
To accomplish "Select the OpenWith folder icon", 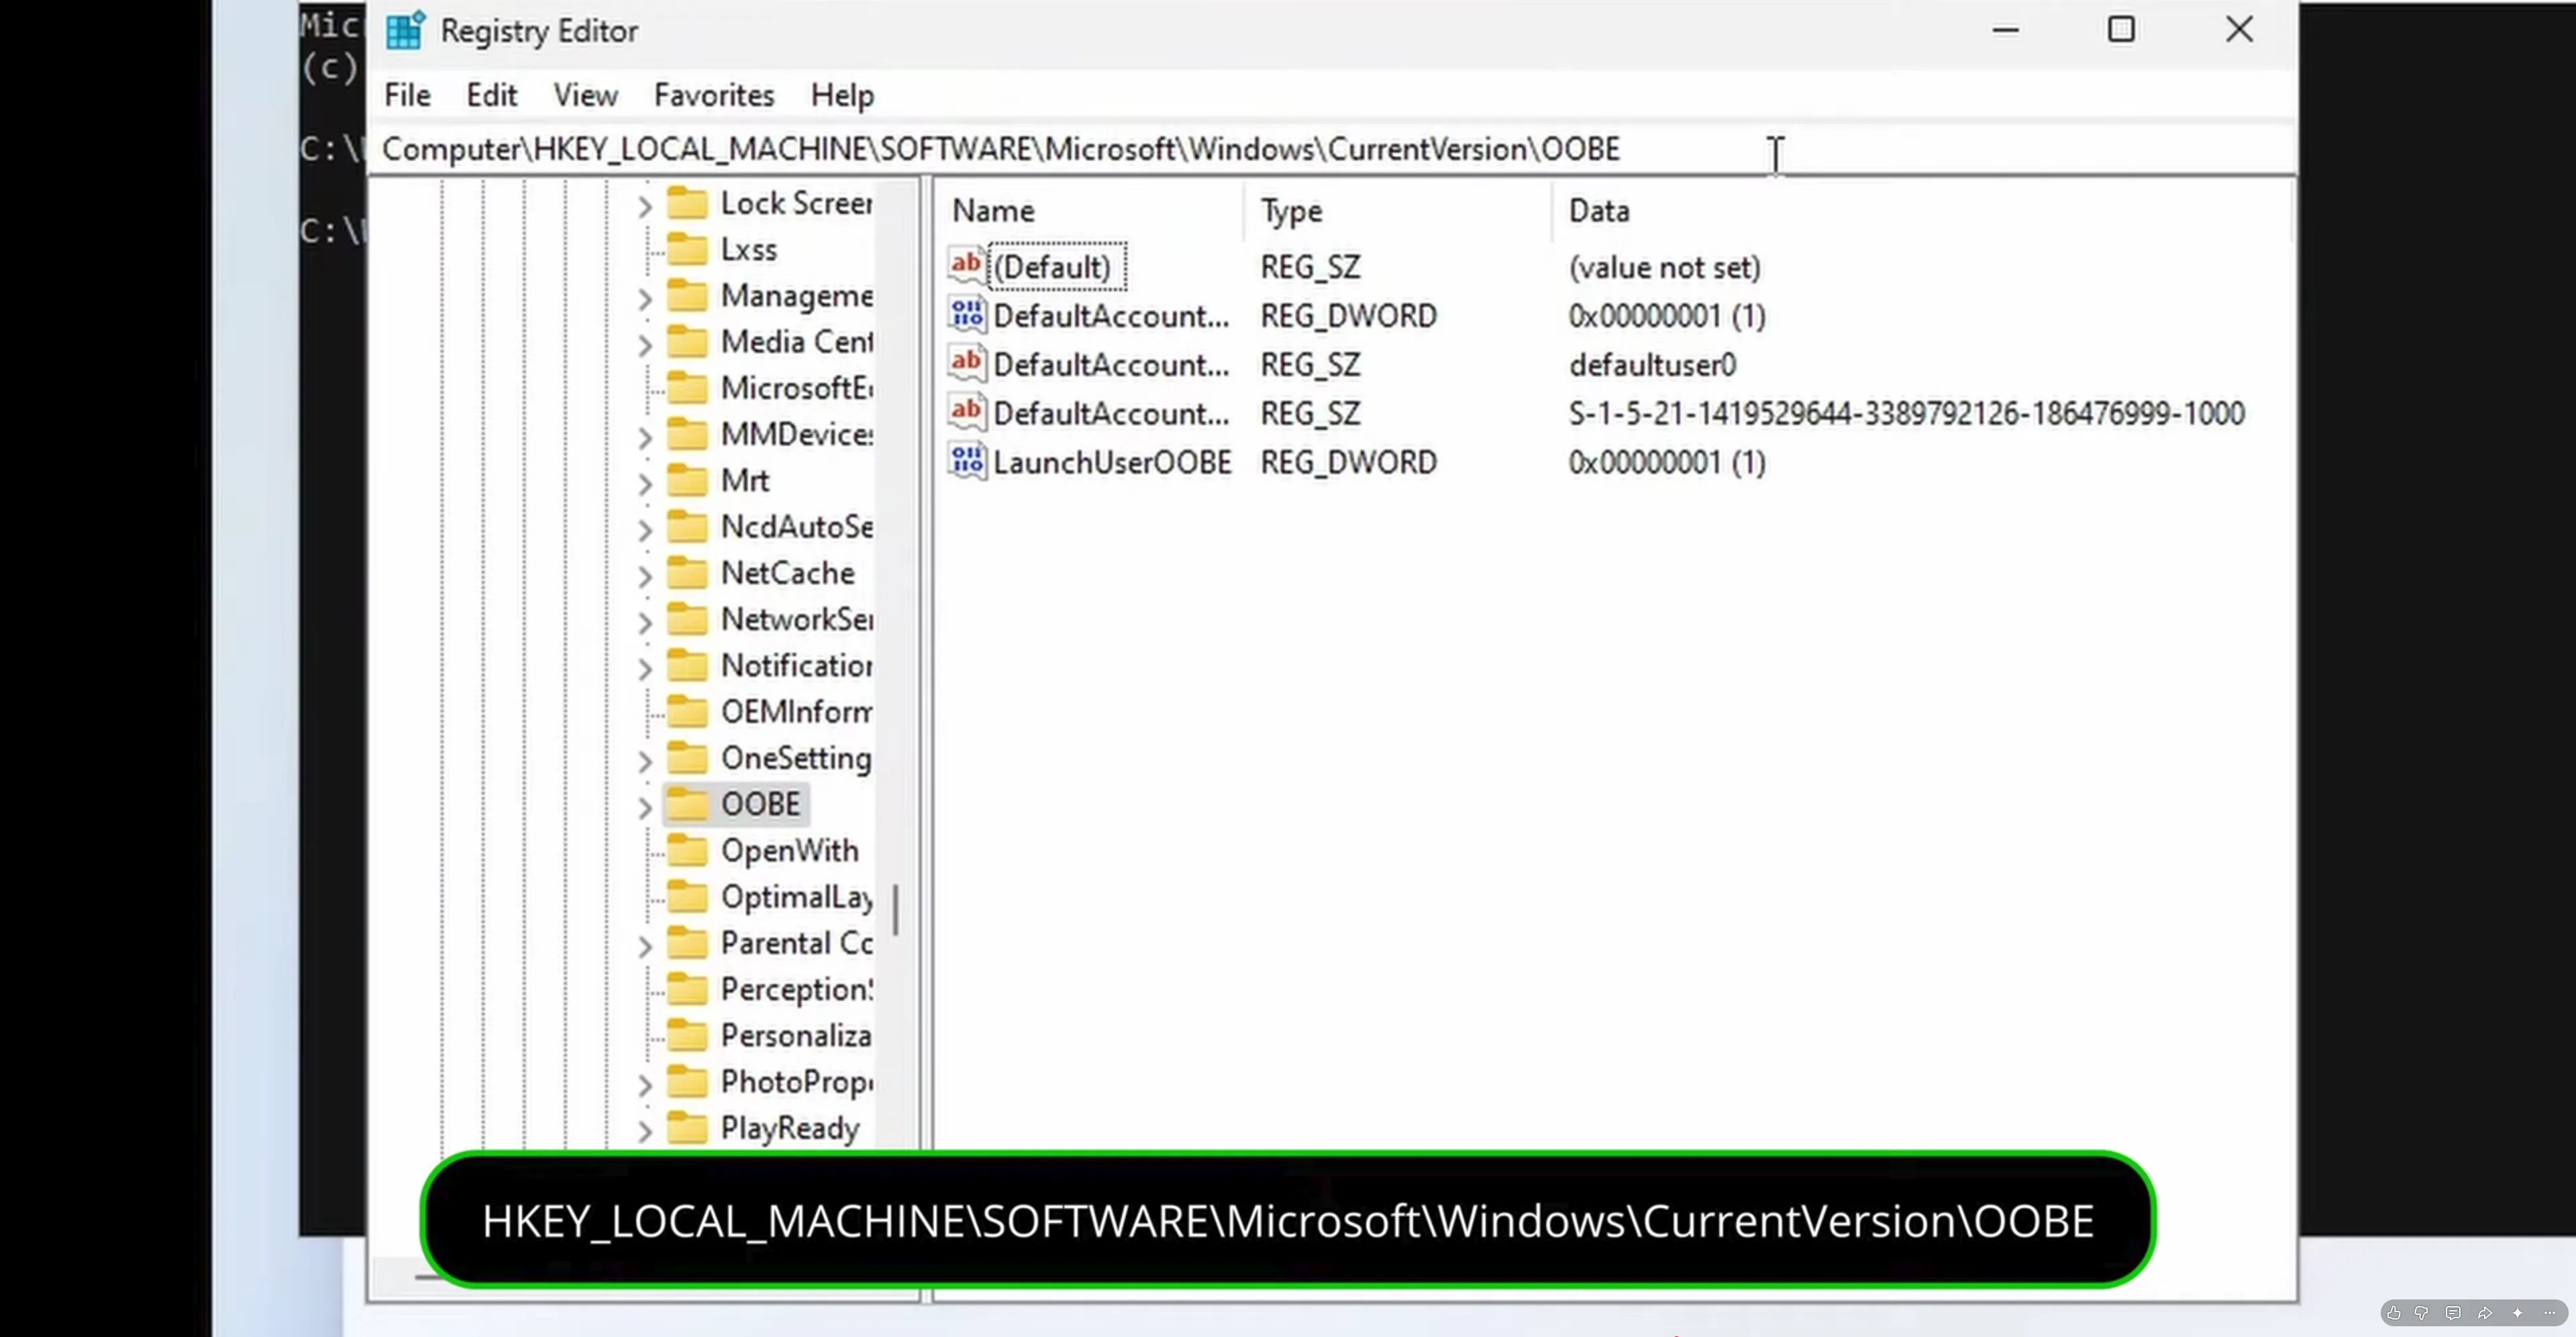I will click(x=687, y=850).
